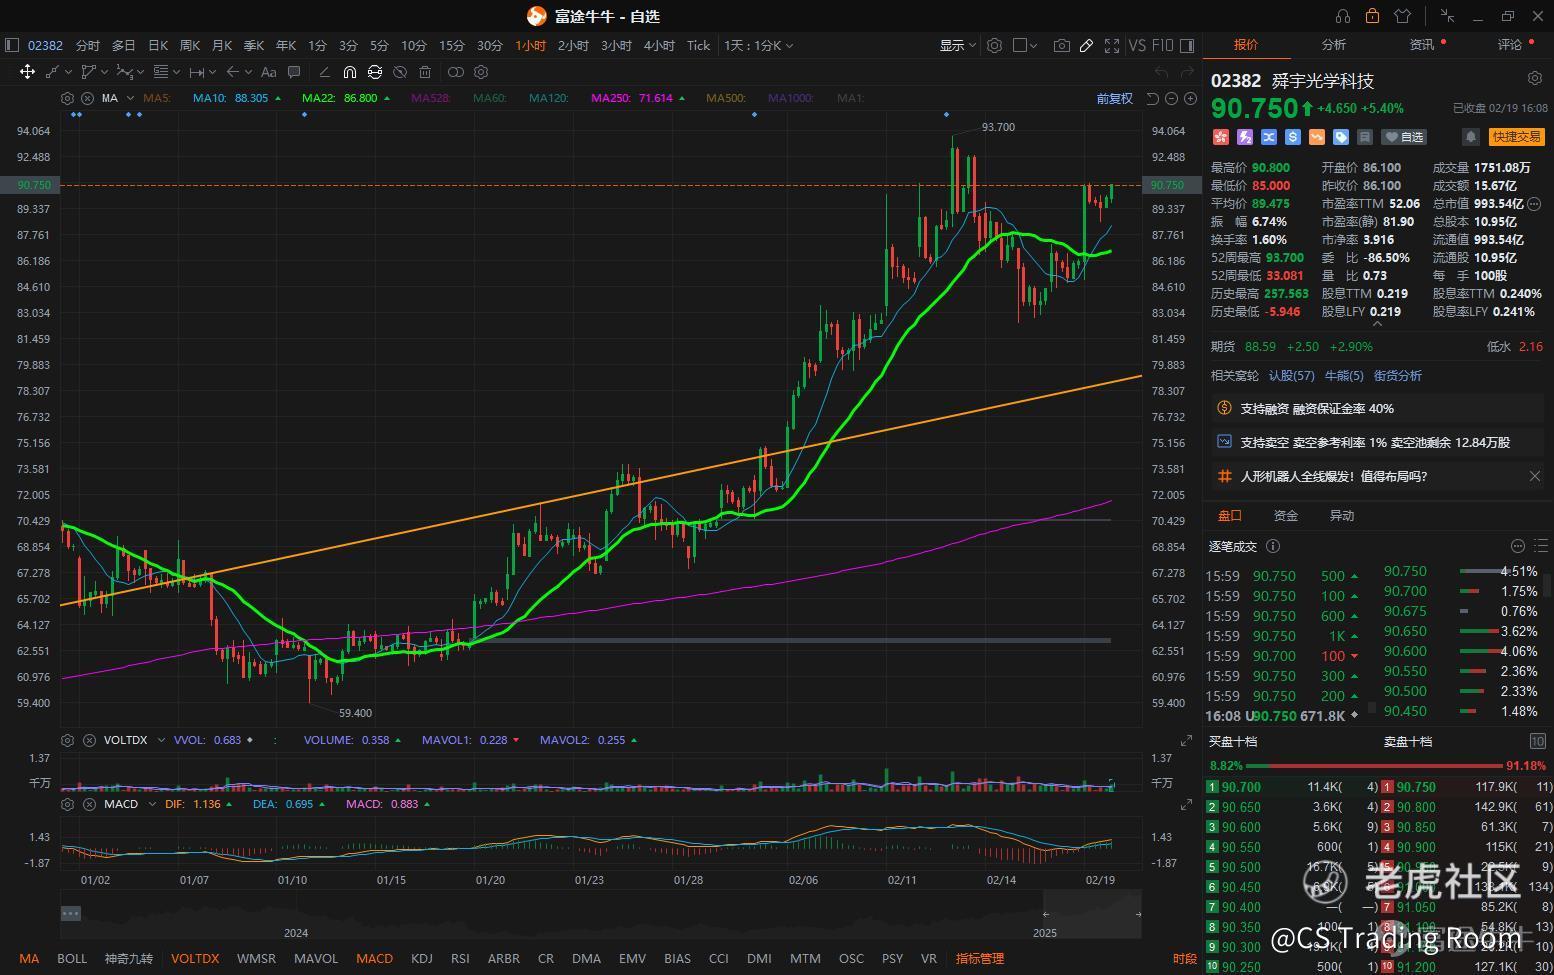Expand the VOLTDX indicator dropdown
This screenshot has height=975, width=1554.
[161, 740]
